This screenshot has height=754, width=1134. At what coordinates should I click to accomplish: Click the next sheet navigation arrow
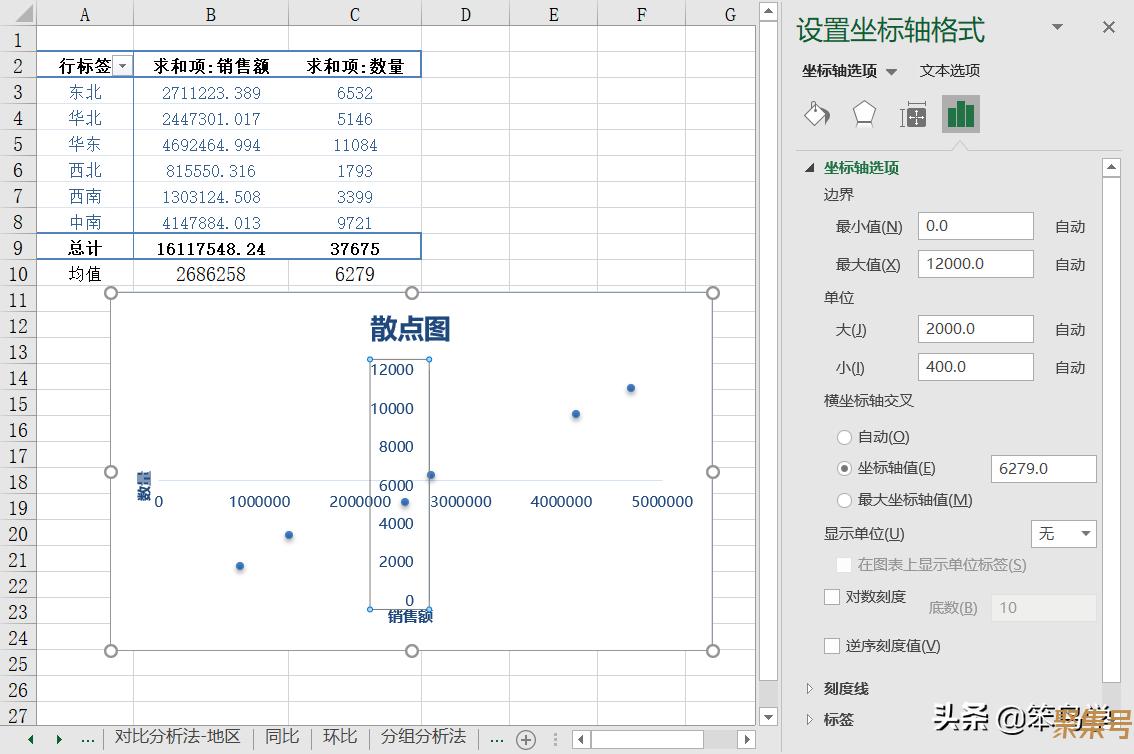click(59, 739)
